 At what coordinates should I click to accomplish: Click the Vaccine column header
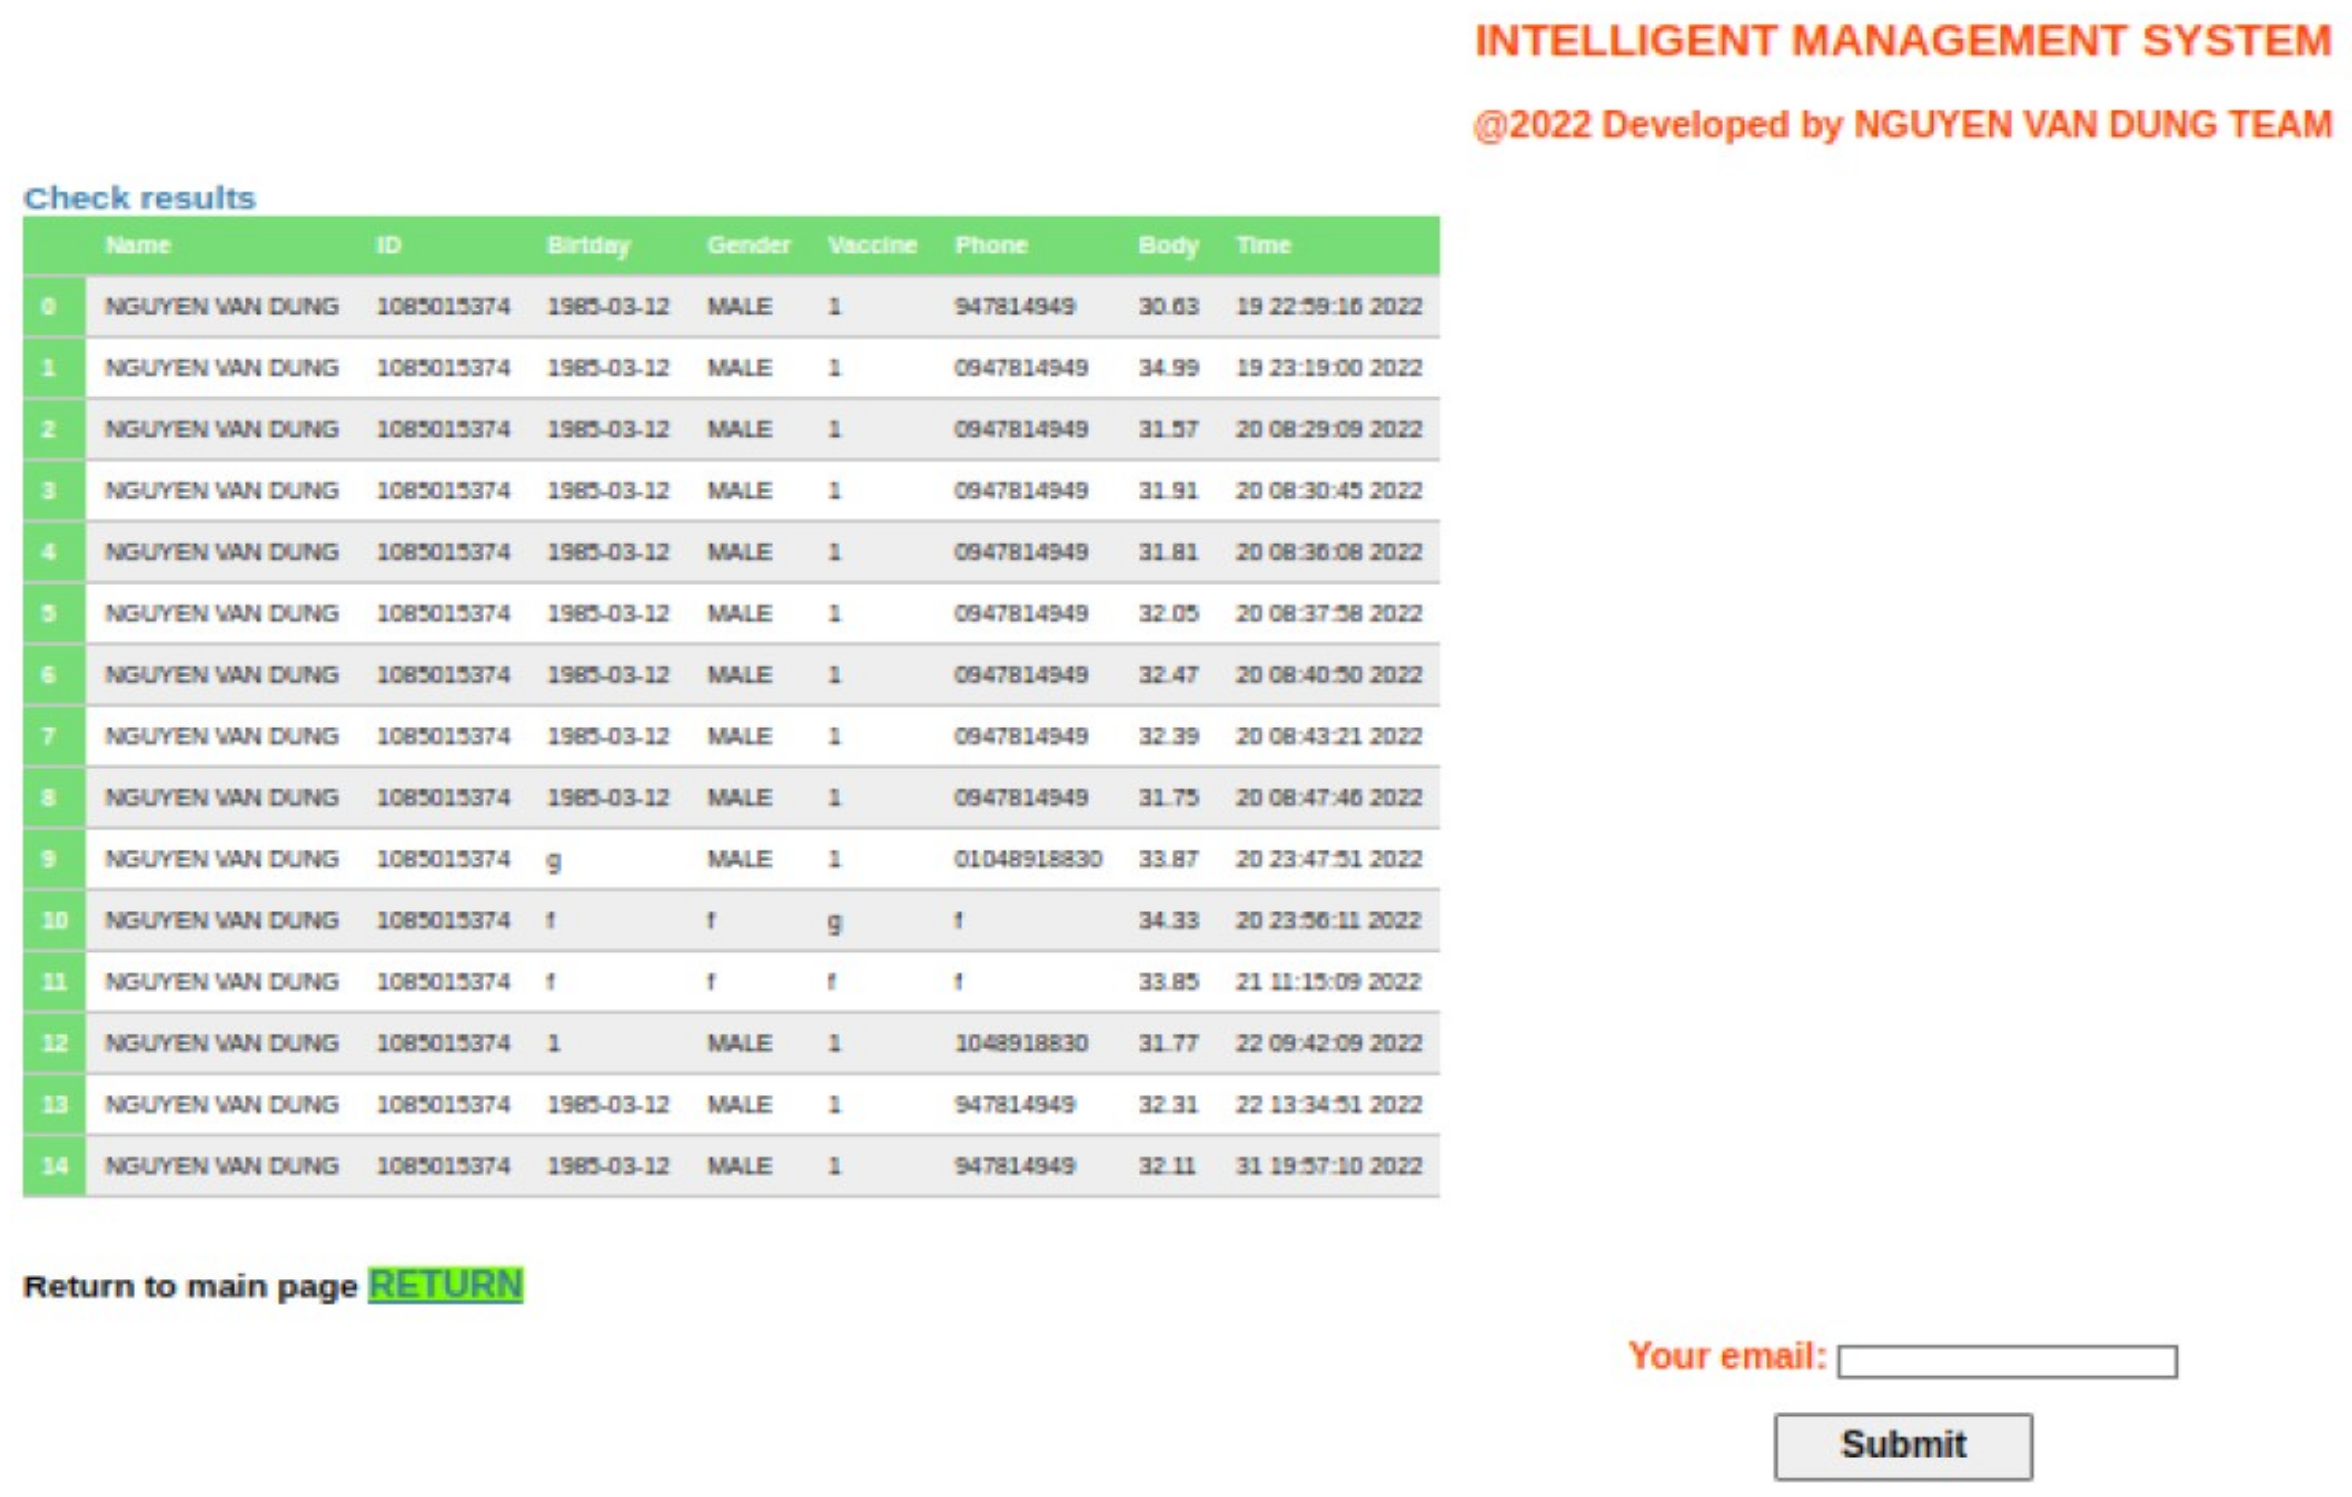click(x=871, y=245)
